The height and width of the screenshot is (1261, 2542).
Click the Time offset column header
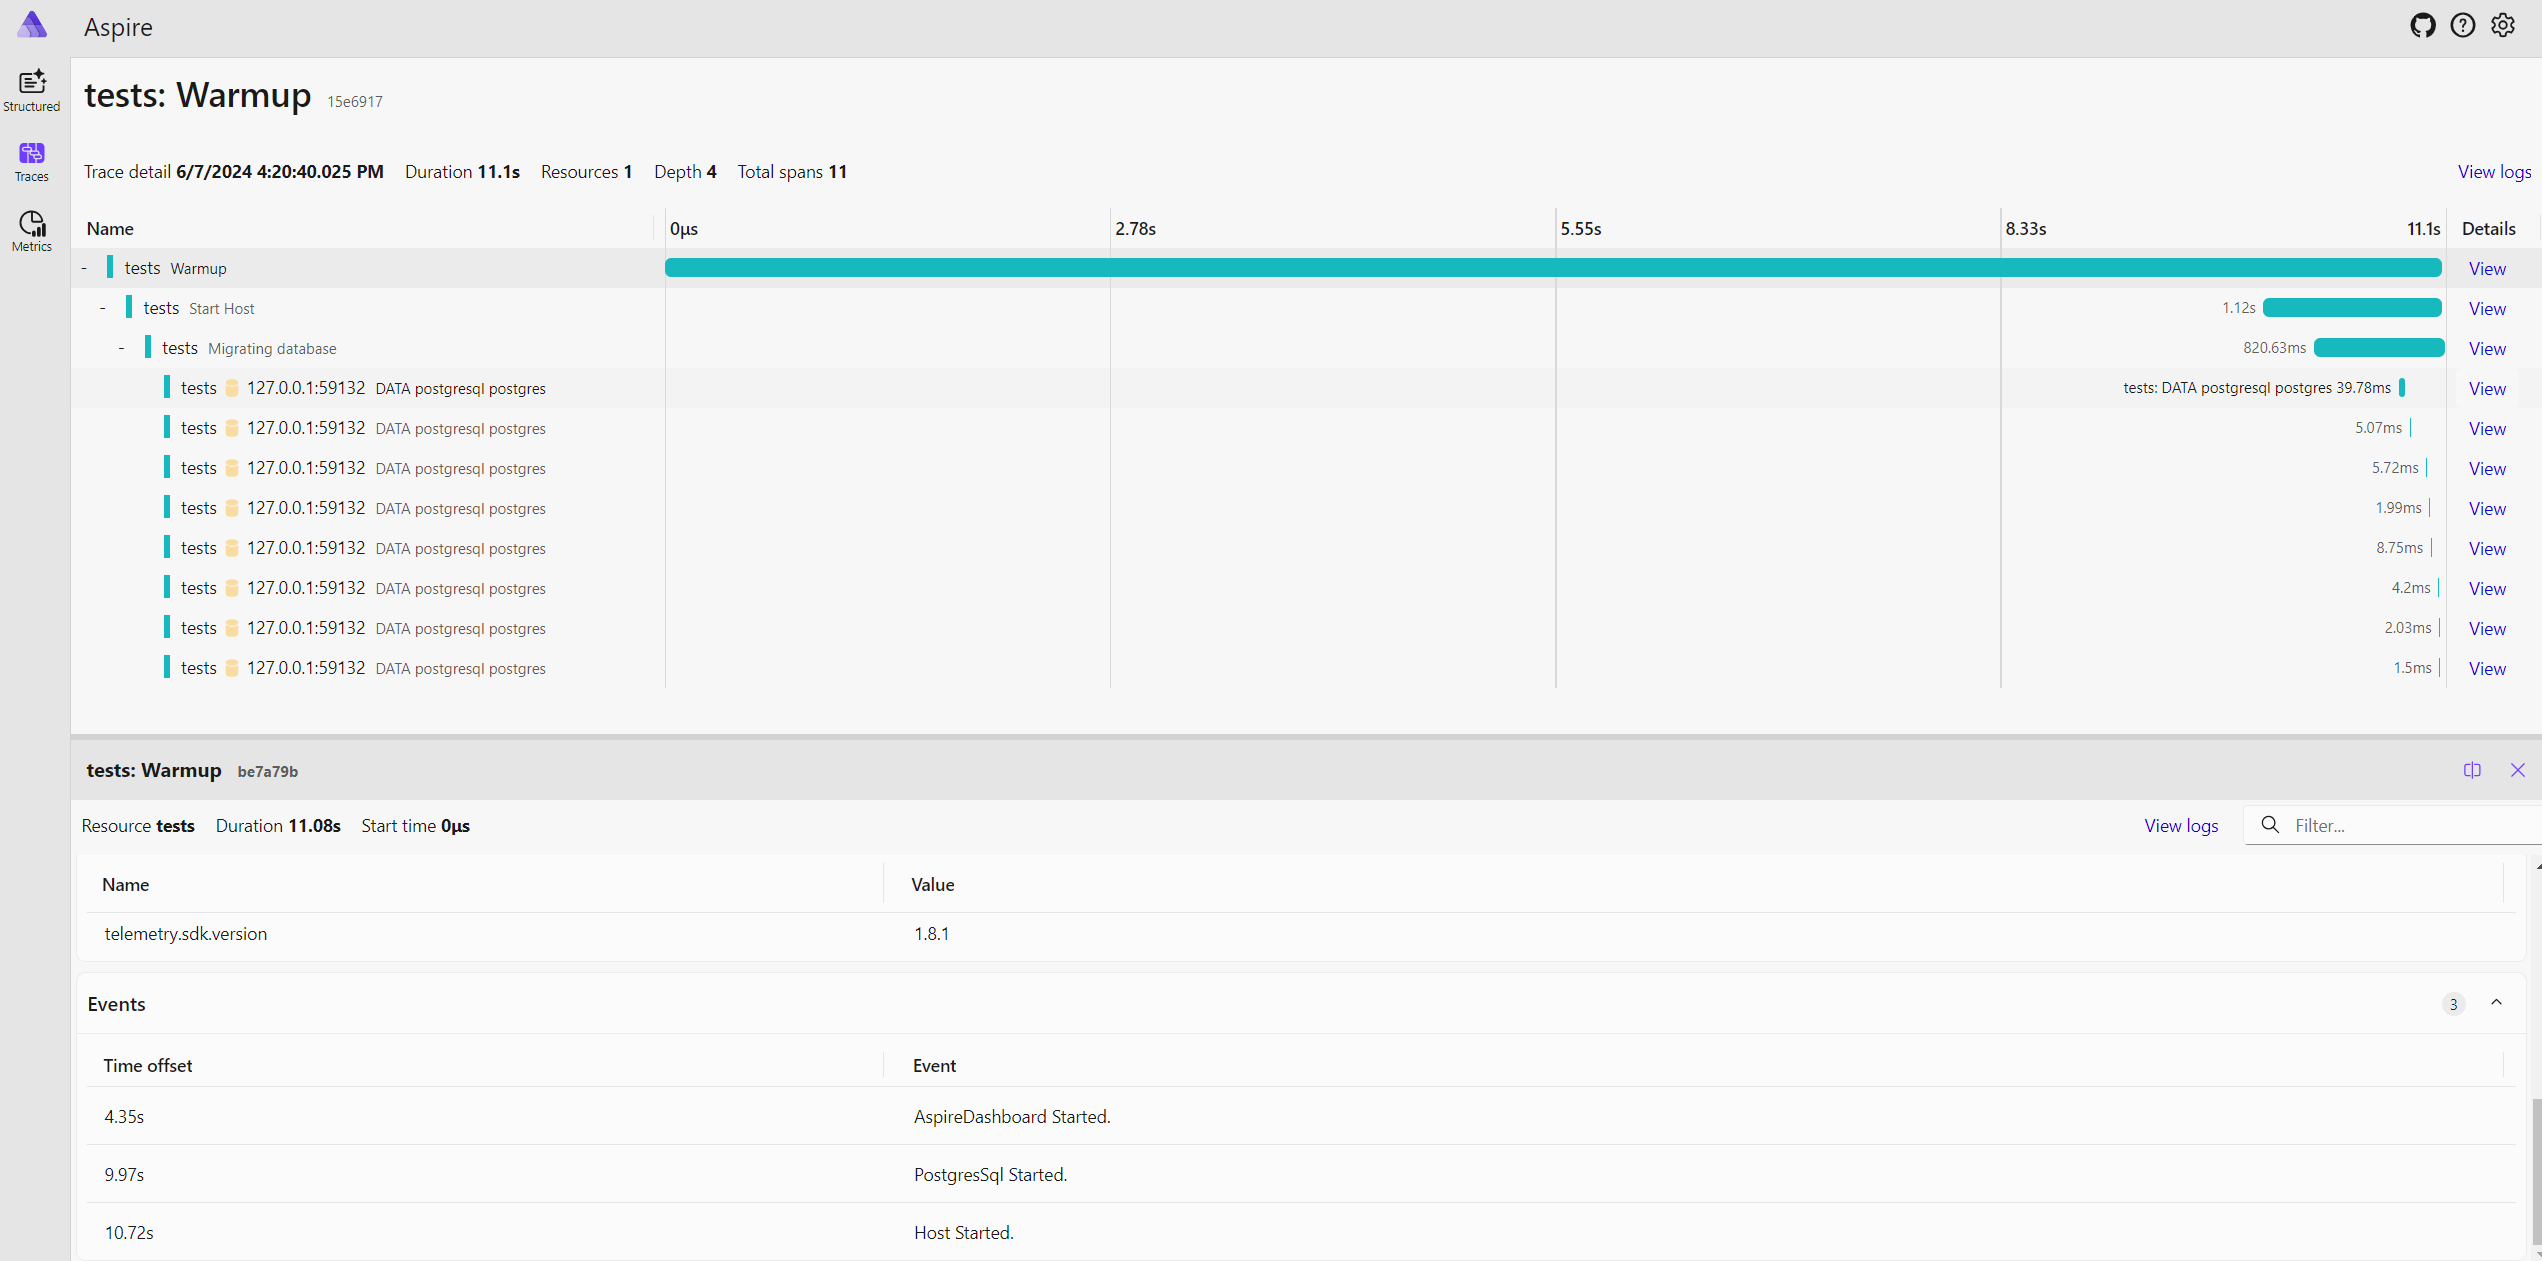(148, 1066)
